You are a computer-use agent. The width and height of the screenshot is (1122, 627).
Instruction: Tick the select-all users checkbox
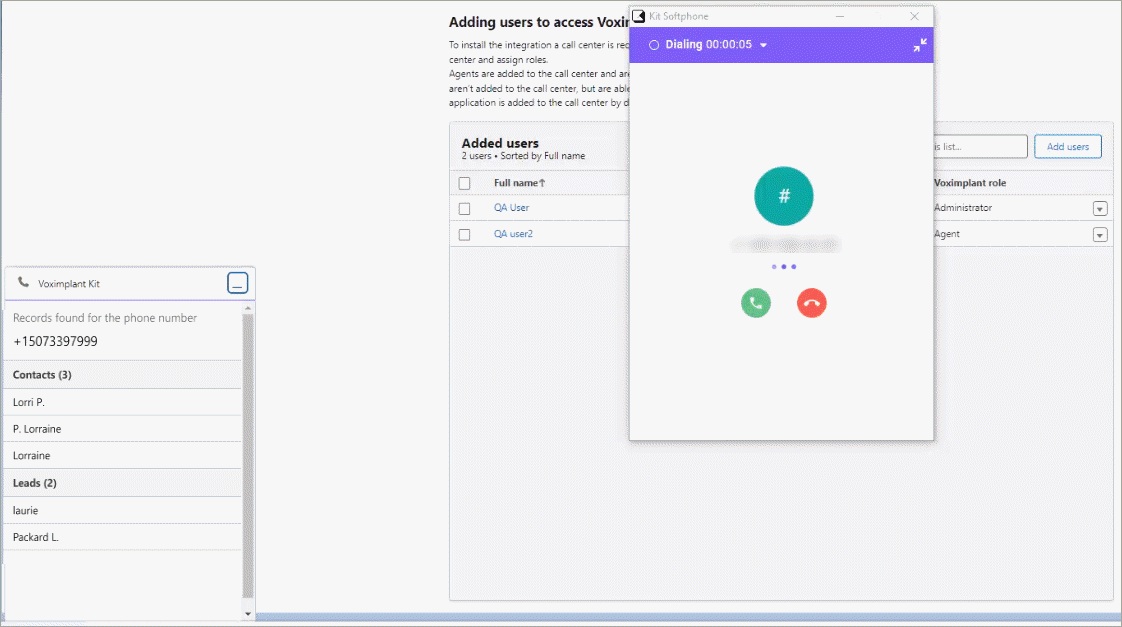point(464,183)
